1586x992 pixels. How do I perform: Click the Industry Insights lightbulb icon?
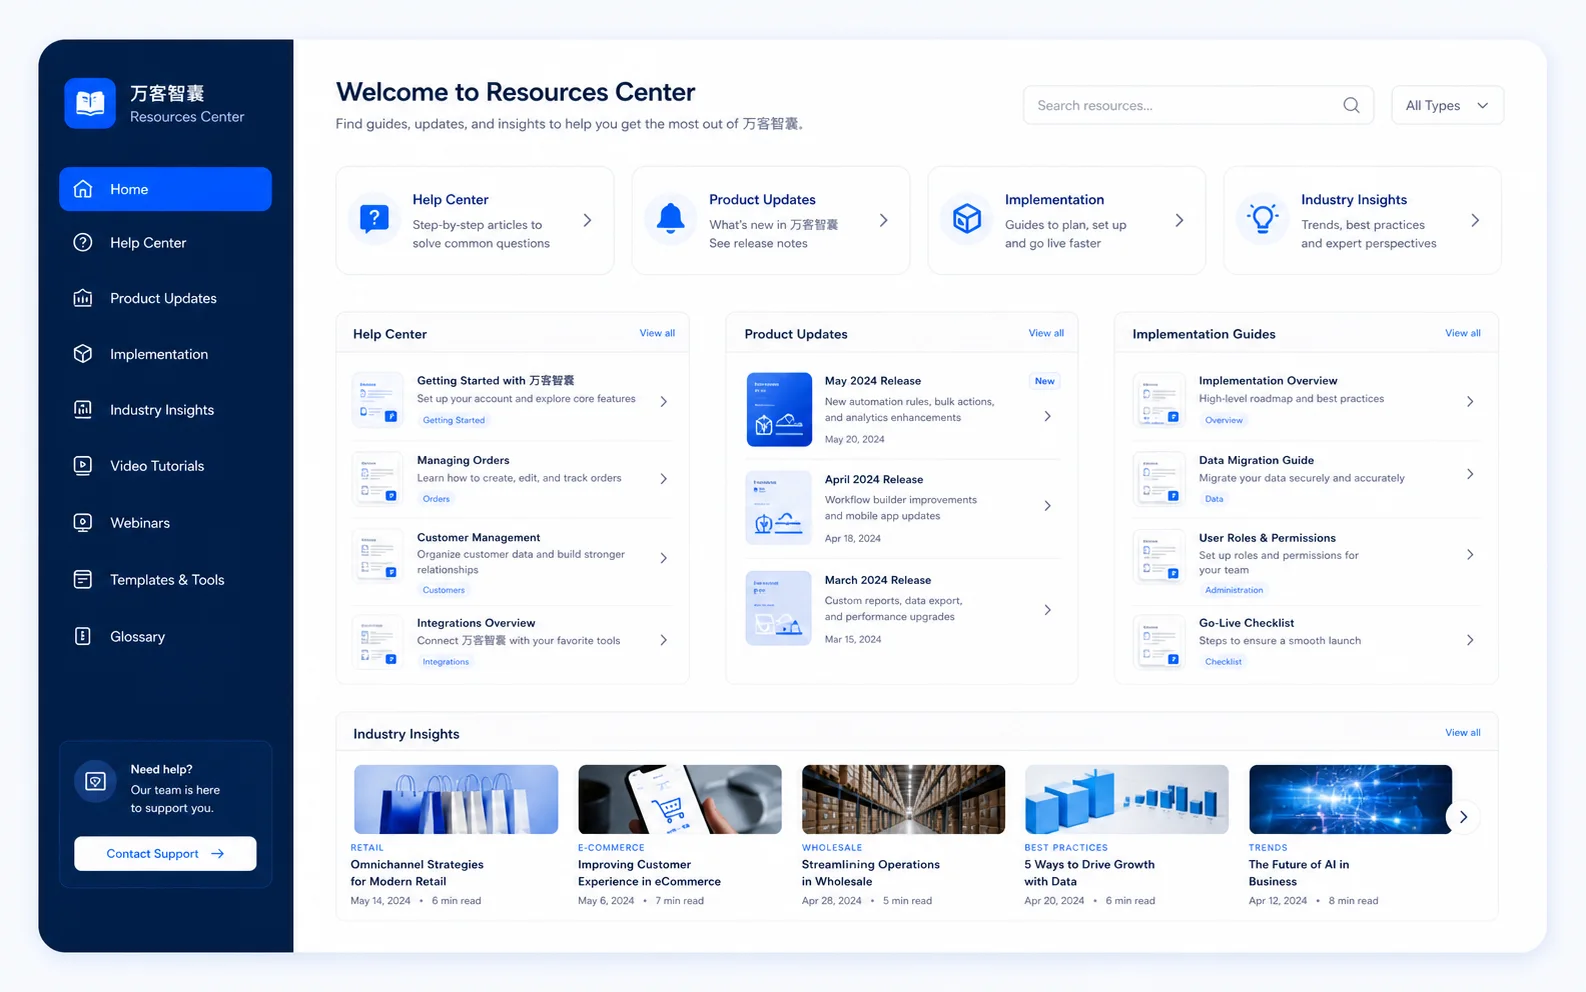(1263, 219)
